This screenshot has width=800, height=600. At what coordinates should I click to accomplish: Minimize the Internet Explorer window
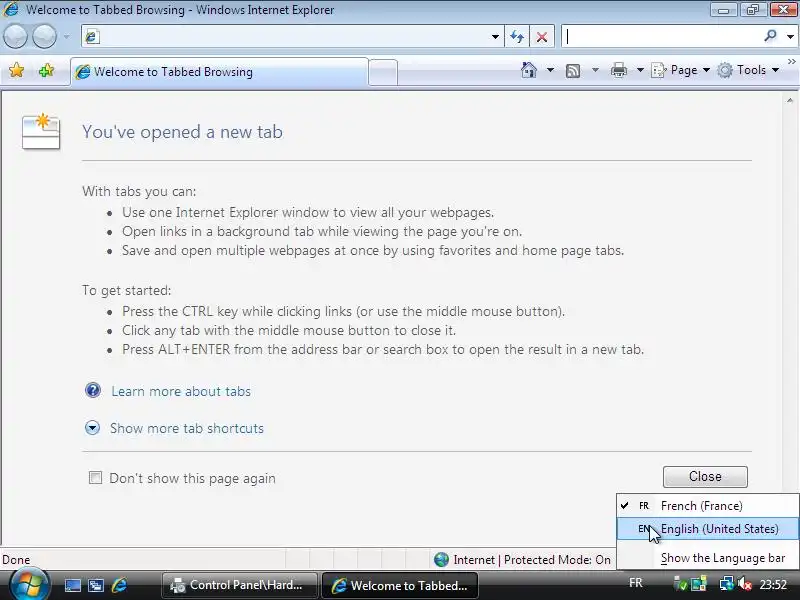pos(723,9)
